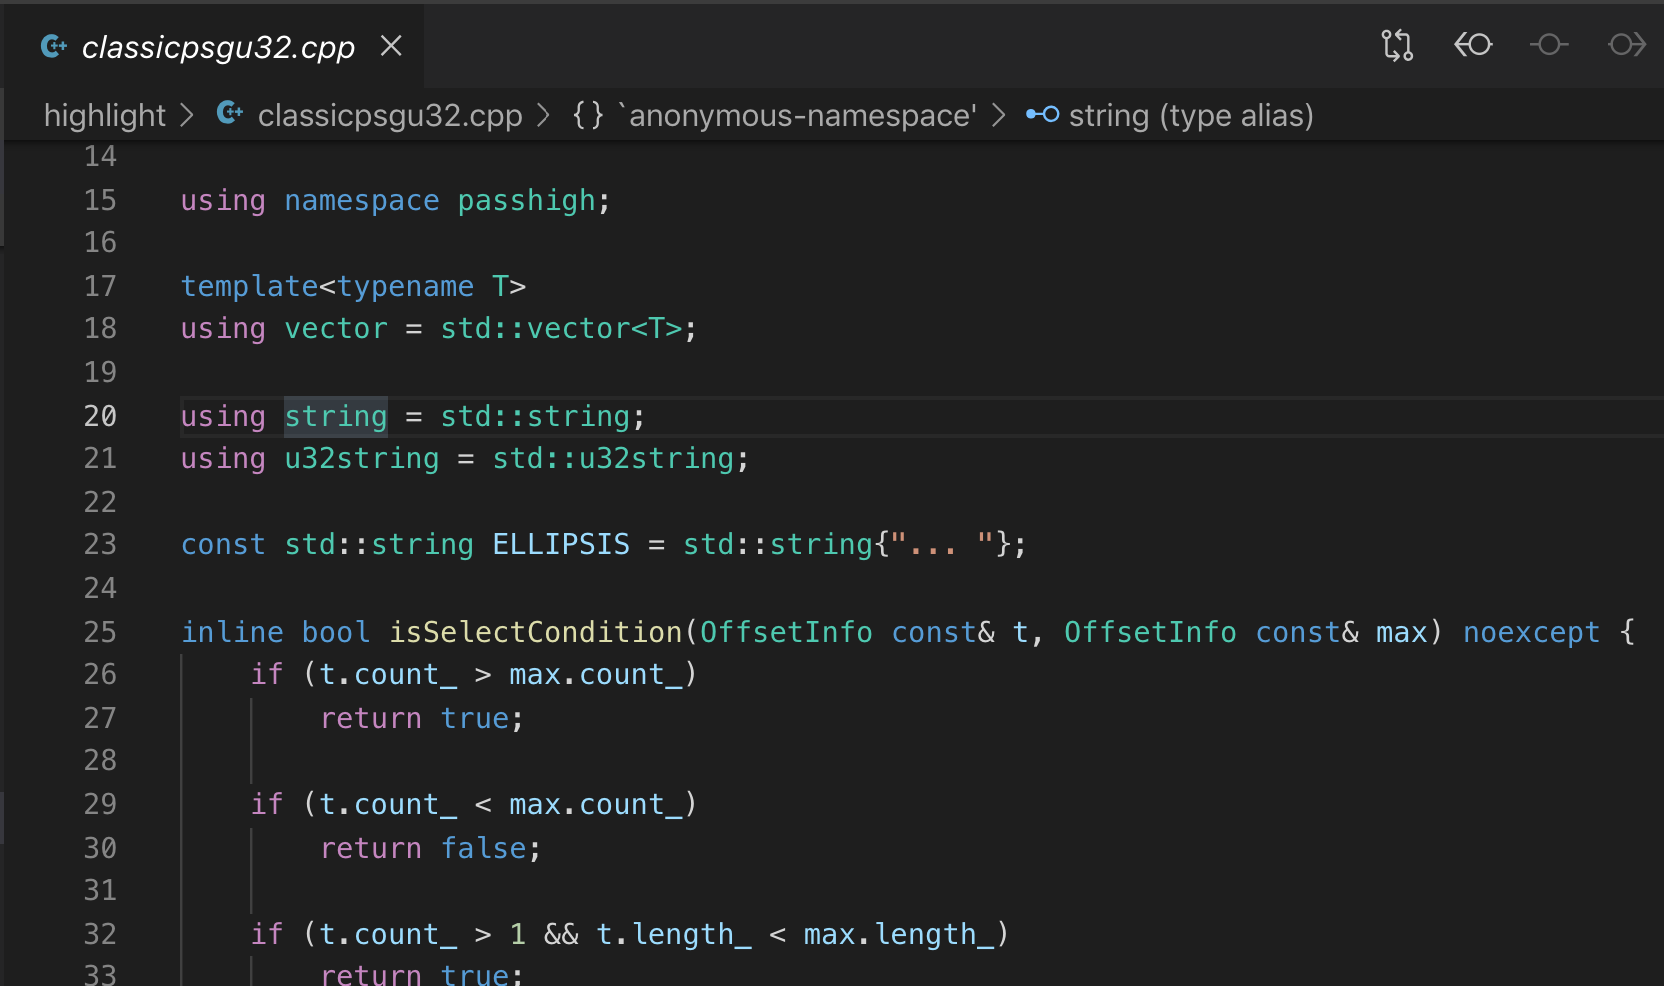Click the 'passhigh' namespace name
Viewport: 1664px width, 986px height.
pos(527,200)
